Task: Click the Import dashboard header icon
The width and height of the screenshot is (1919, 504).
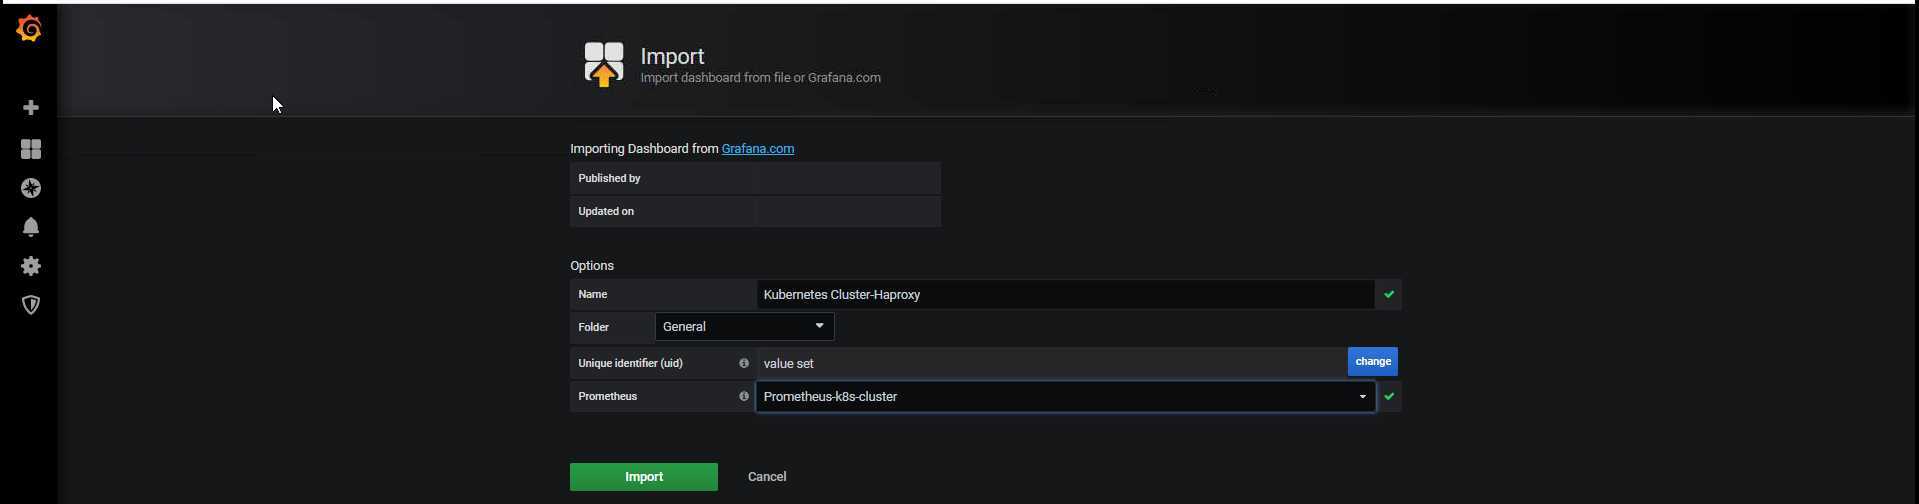Action: (604, 64)
